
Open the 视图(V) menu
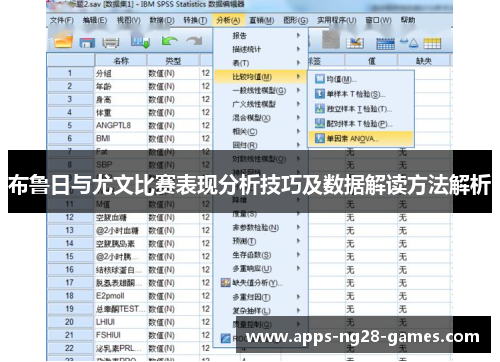click(x=128, y=20)
